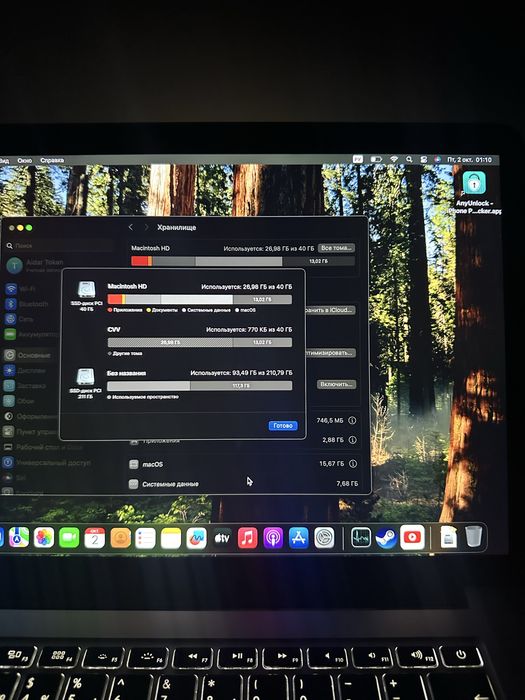
Task: Open Control Center in menu bar
Action: [424, 159]
